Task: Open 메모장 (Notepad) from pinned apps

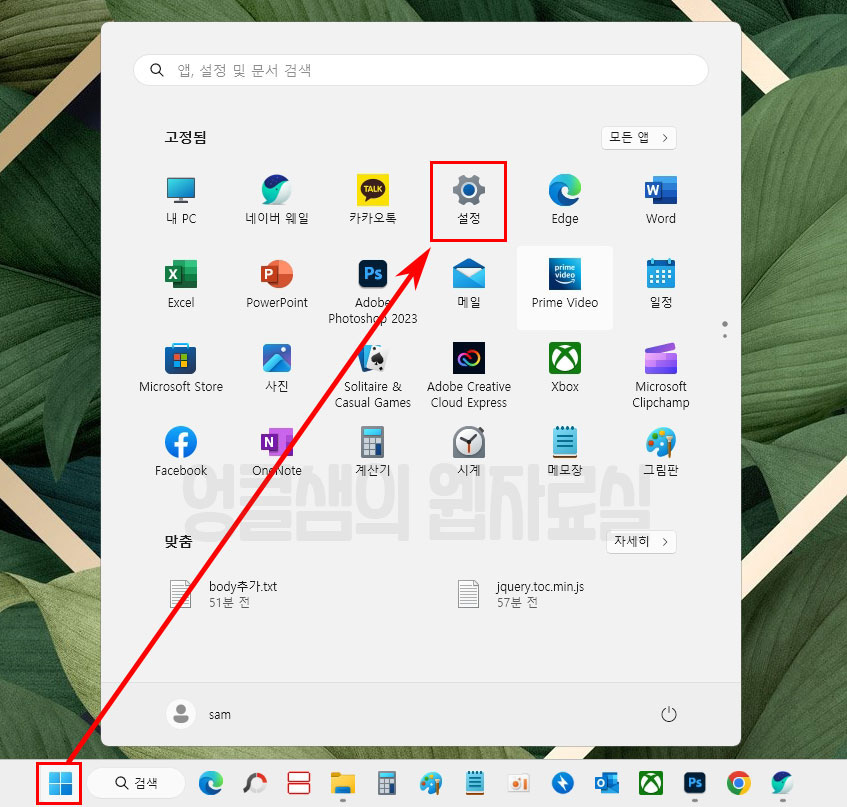Action: coord(564,452)
